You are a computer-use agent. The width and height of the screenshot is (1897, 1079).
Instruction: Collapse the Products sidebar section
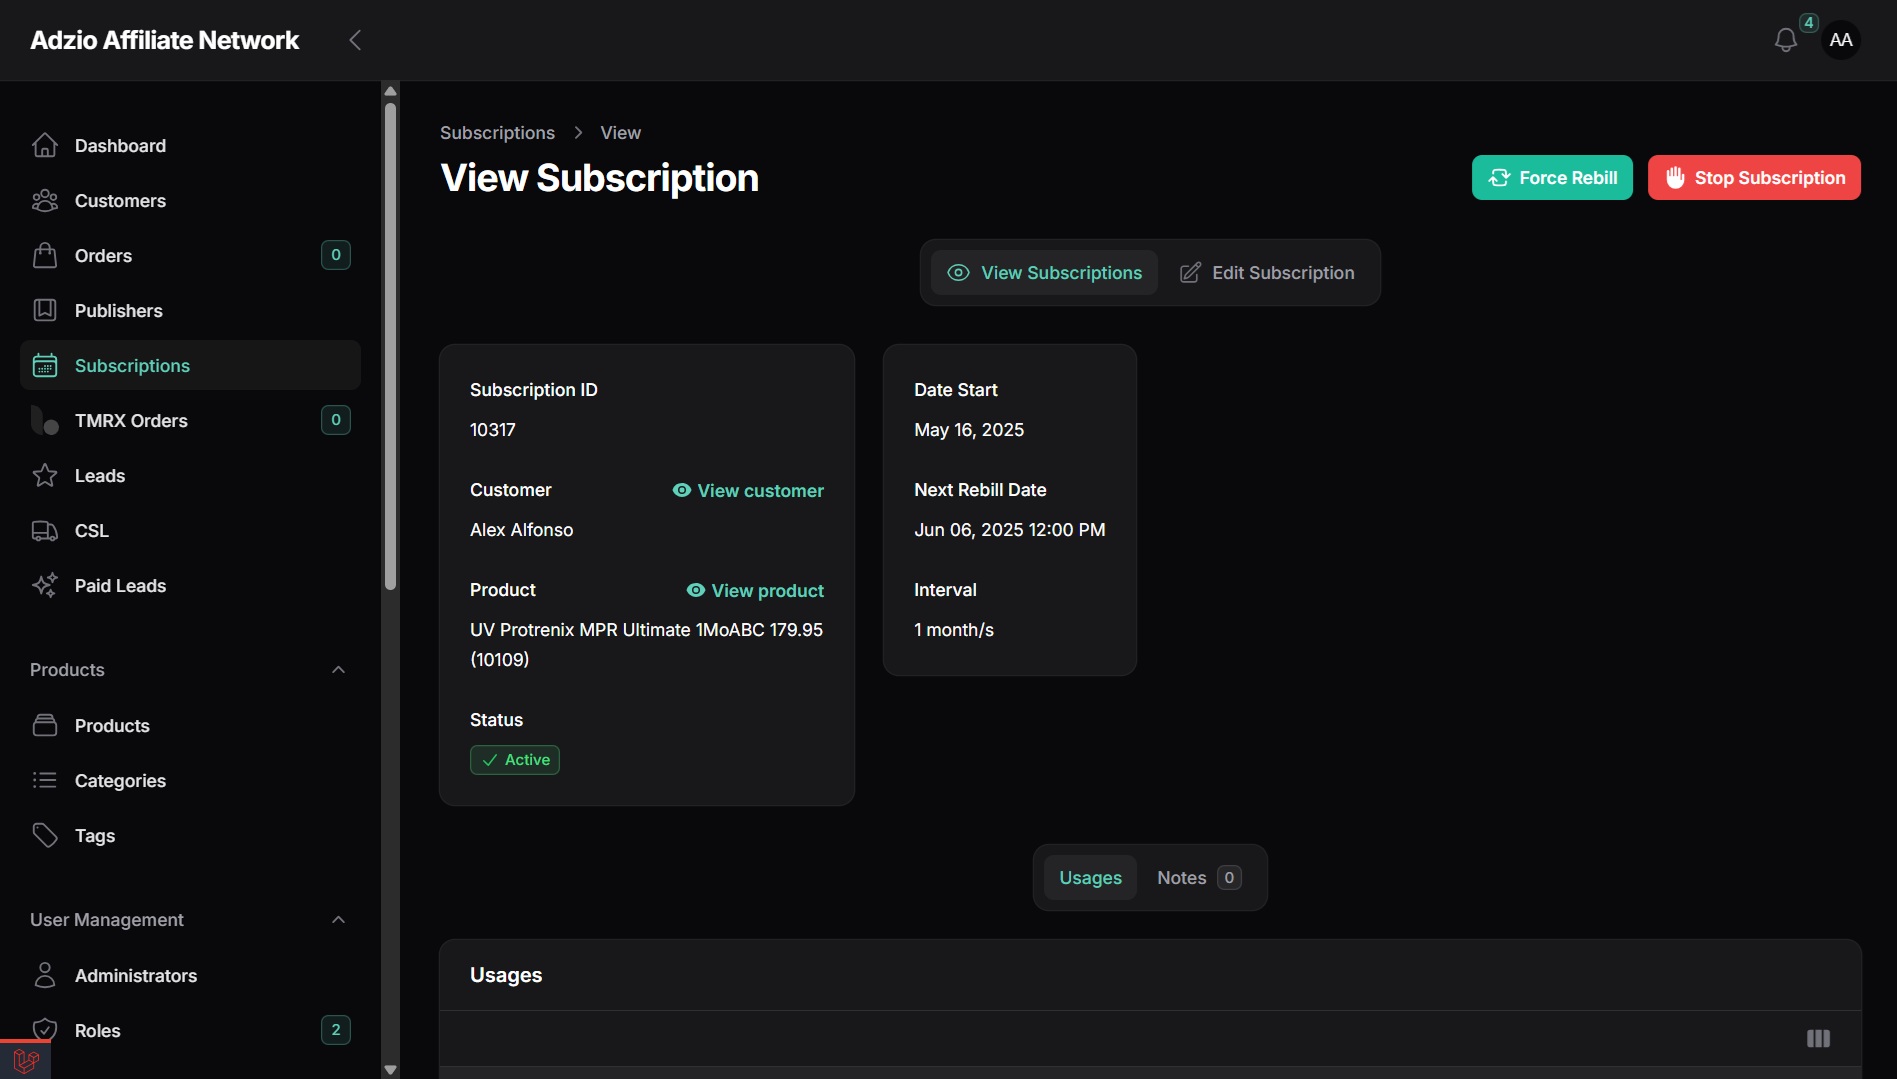click(338, 670)
